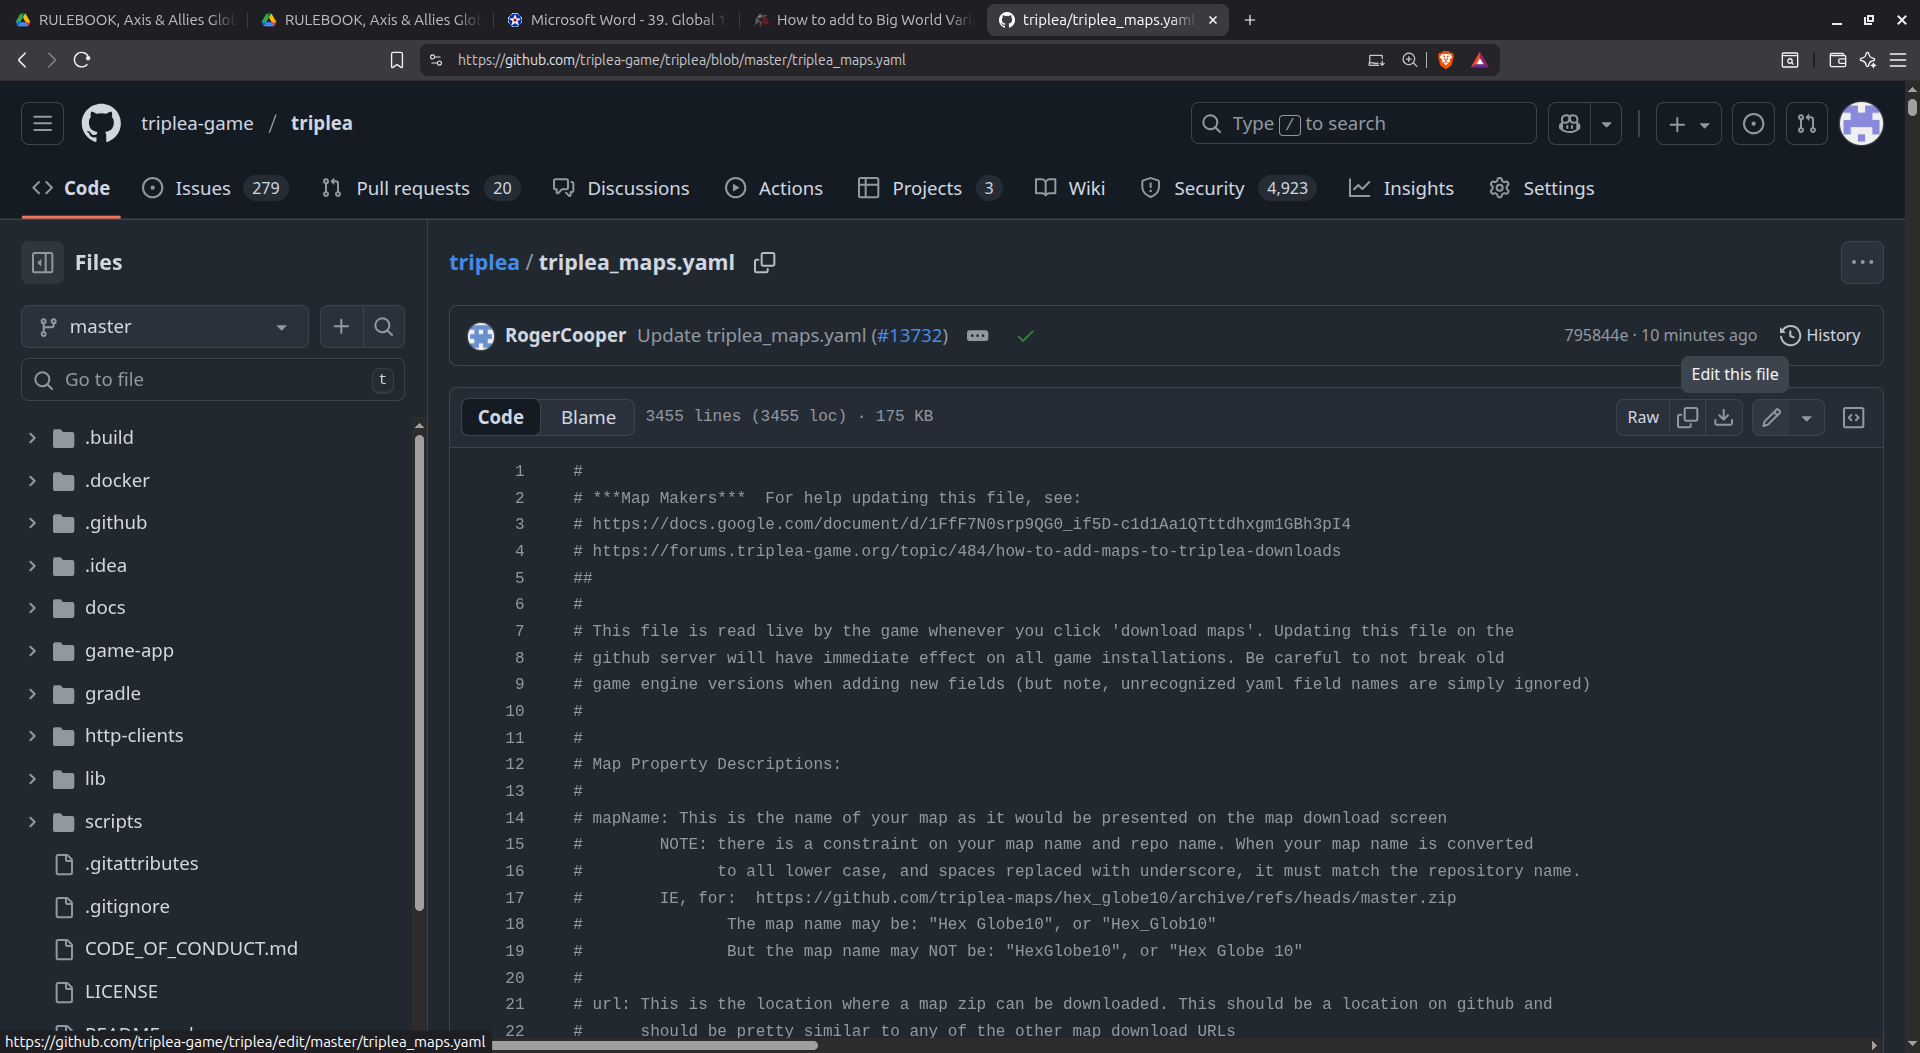The width and height of the screenshot is (1920, 1053).
Task: Open the Copilot chat icon
Action: tap(1569, 124)
